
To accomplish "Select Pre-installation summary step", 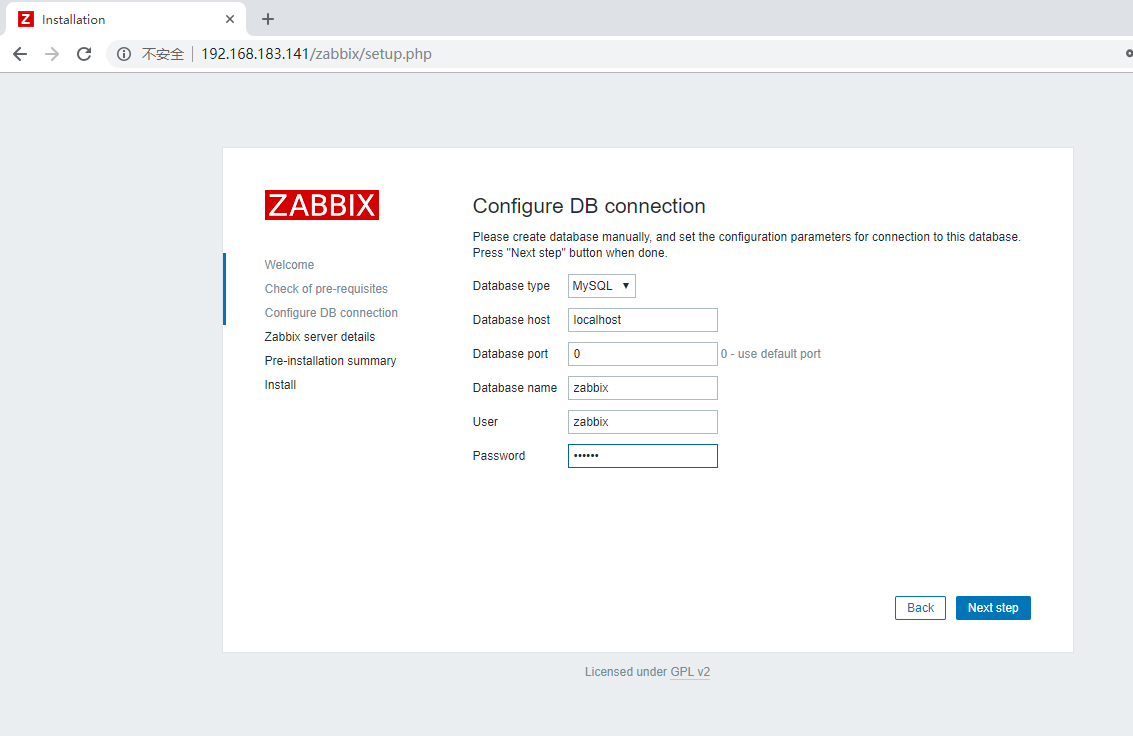I will pyautogui.click(x=330, y=360).
